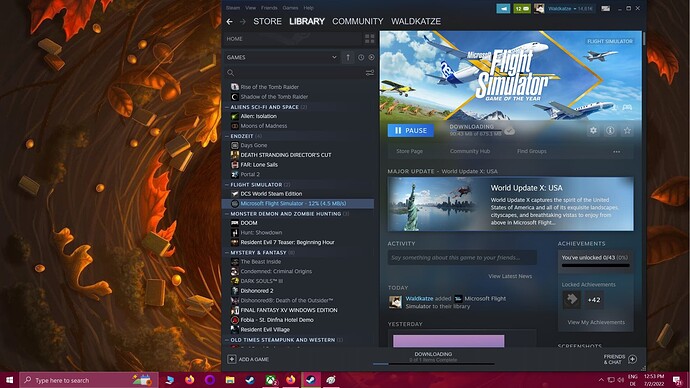The image size is (690, 388).
Task: Open the Store Page link
Action: pos(409,151)
